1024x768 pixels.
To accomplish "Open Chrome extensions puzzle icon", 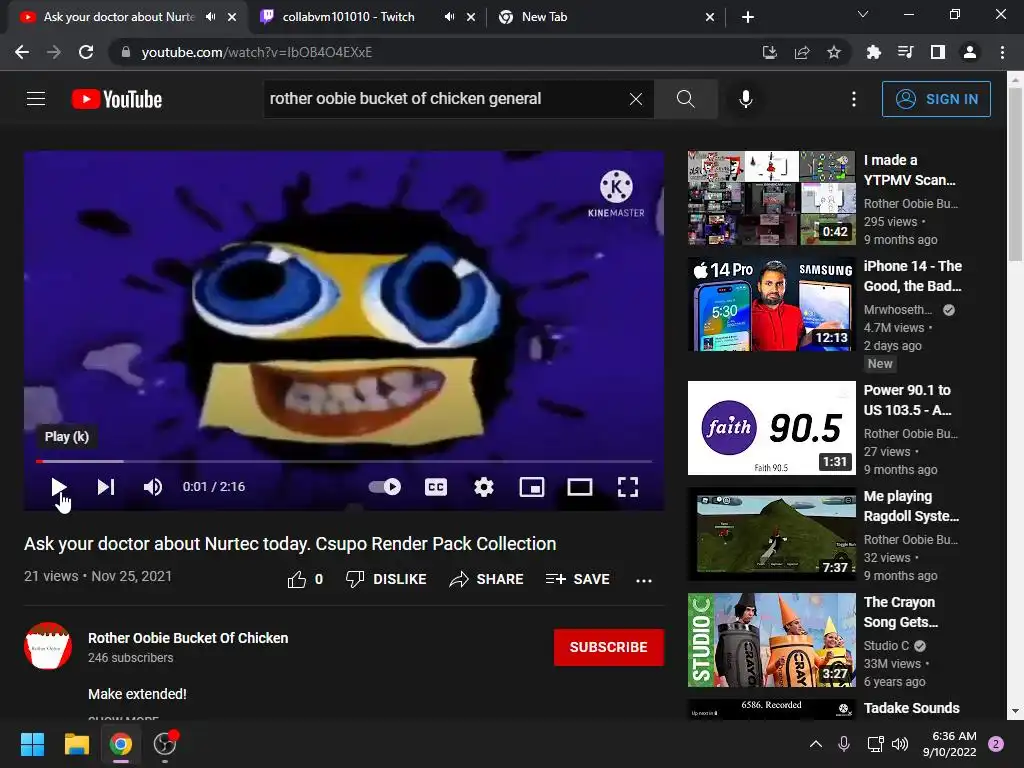I will tap(873, 52).
